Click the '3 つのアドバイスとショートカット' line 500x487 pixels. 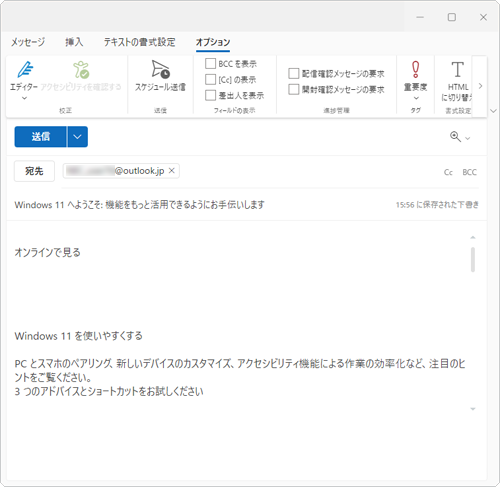[109, 391]
